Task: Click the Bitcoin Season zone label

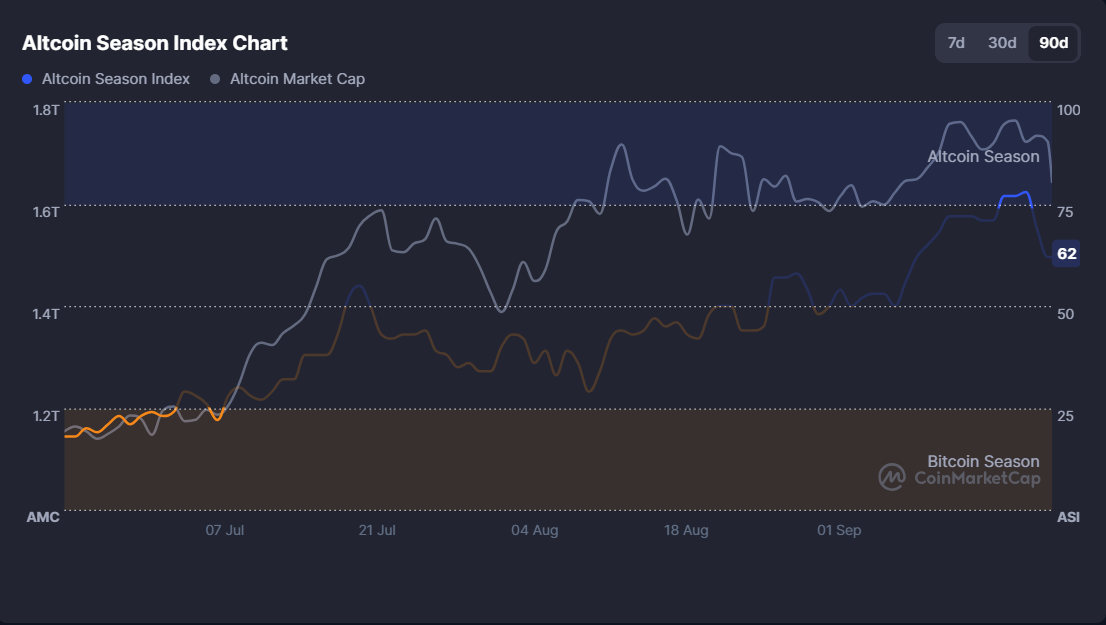Action: pyautogui.click(x=984, y=461)
